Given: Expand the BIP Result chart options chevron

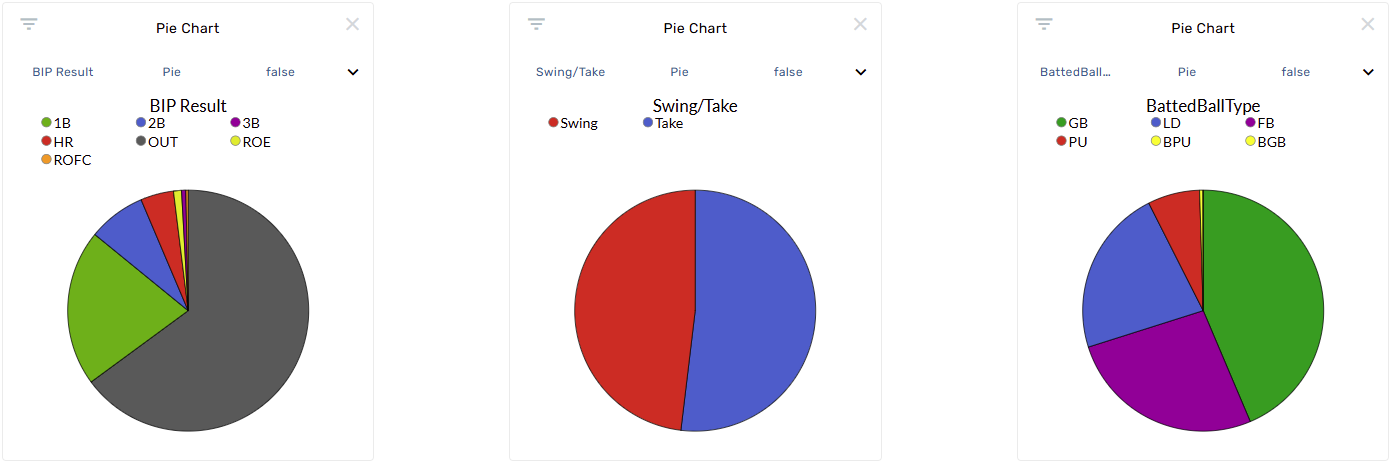Looking at the screenshot, I should pyautogui.click(x=353, y=72).
